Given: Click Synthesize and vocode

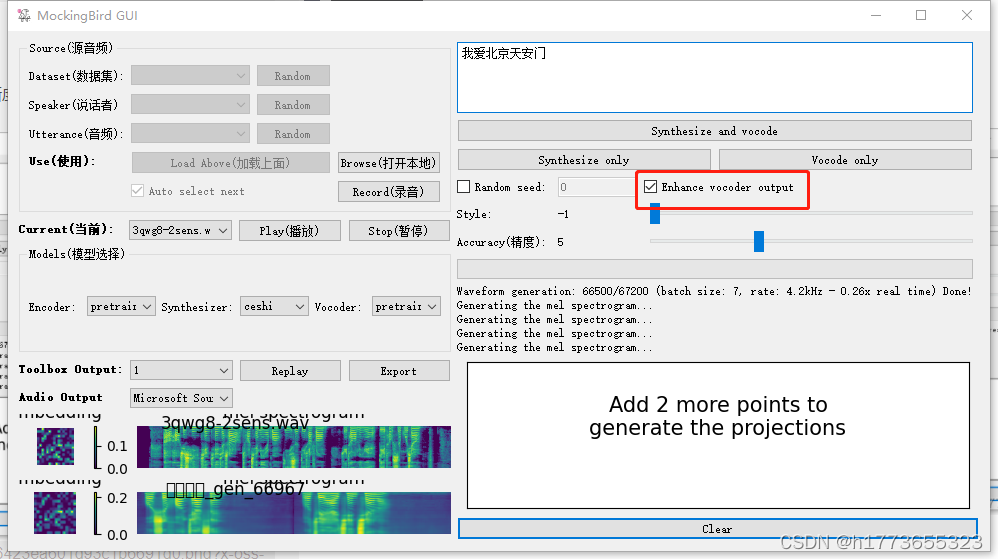Looking at the screenshot, I should [x=715, y=131].
